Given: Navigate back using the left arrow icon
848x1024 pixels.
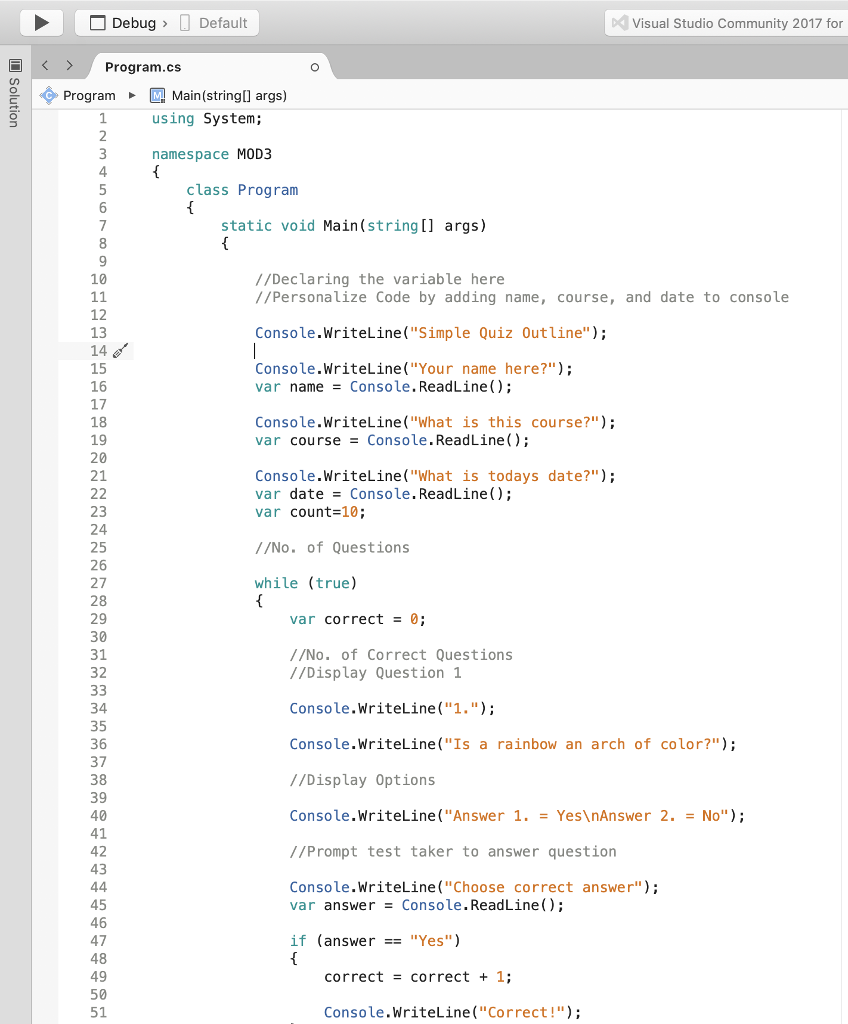Looking at the screenshot, I should [44, 64].
